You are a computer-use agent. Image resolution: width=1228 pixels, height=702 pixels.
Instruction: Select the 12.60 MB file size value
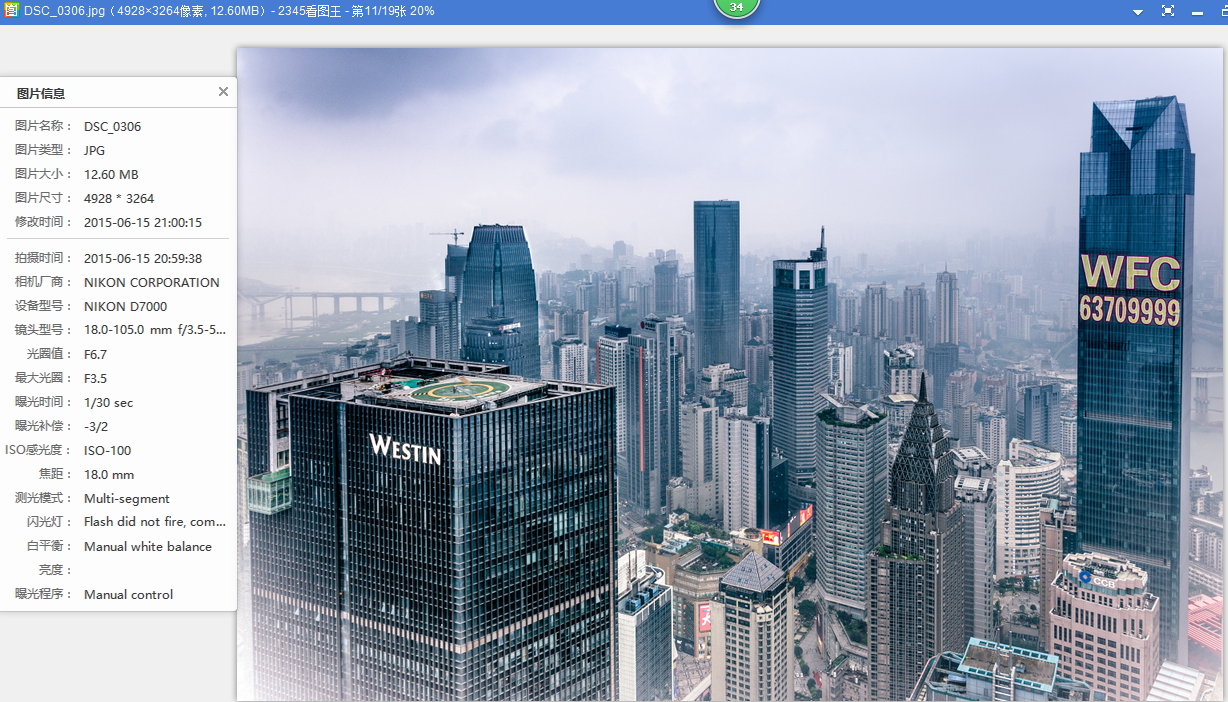coord(111,174)
